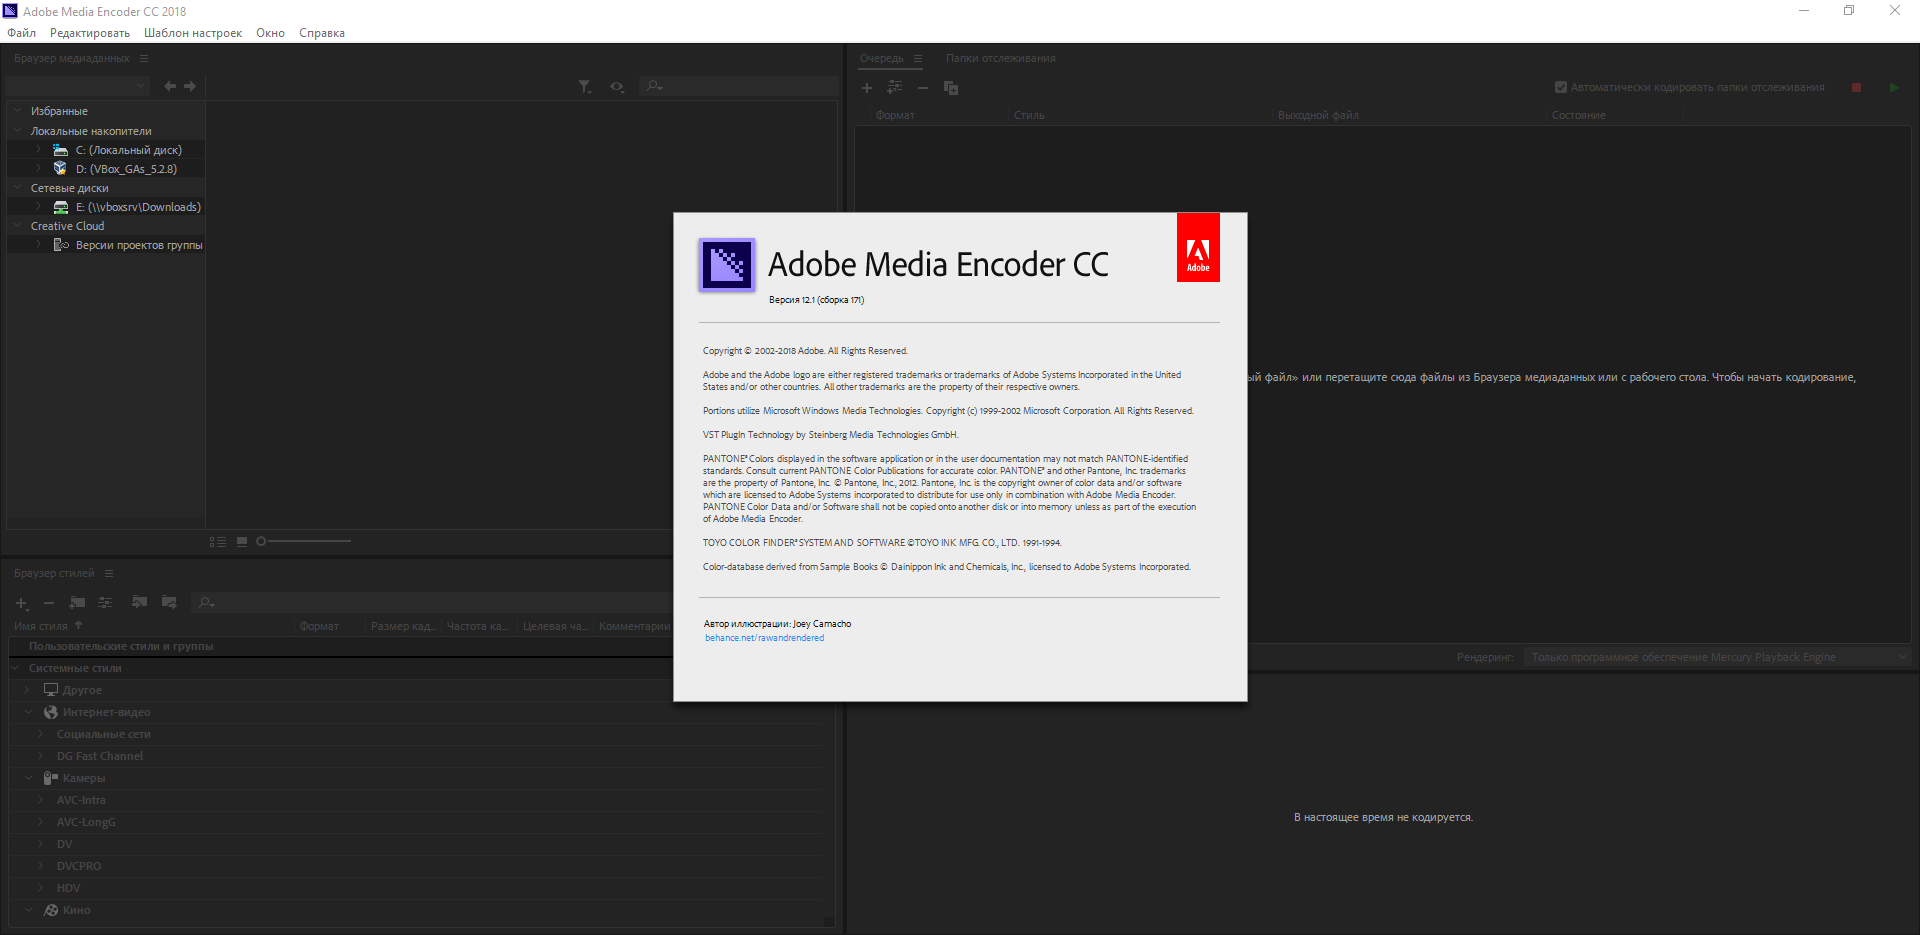The width and height of the screenshot is (1920, 935).
Task: Export presets icon in Preset Browser
Action: point(169,602)
